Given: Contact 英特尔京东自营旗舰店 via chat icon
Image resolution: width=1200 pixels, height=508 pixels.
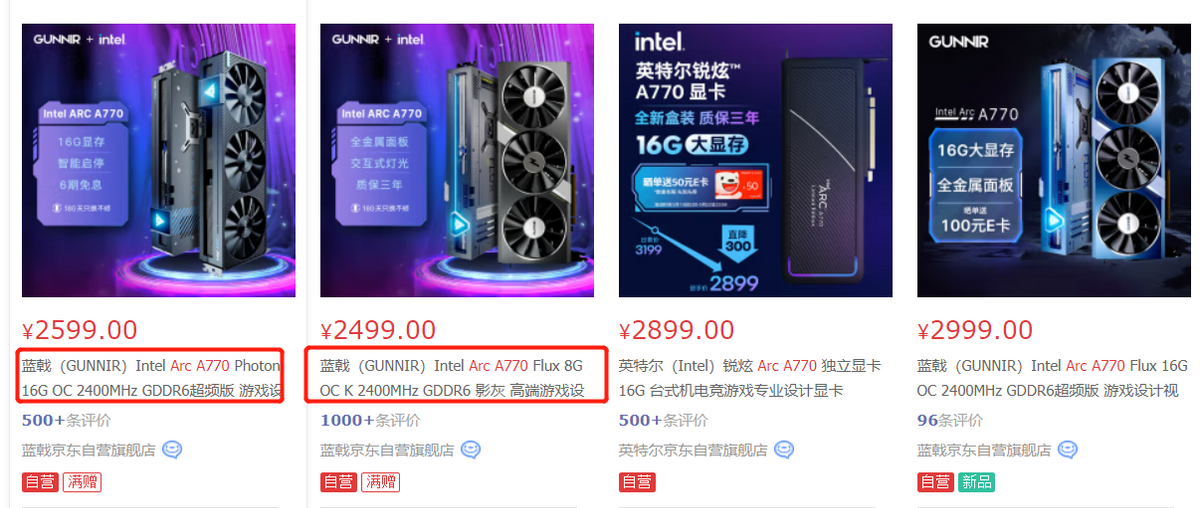Looking at the screenshot, I should coord(784,450).
